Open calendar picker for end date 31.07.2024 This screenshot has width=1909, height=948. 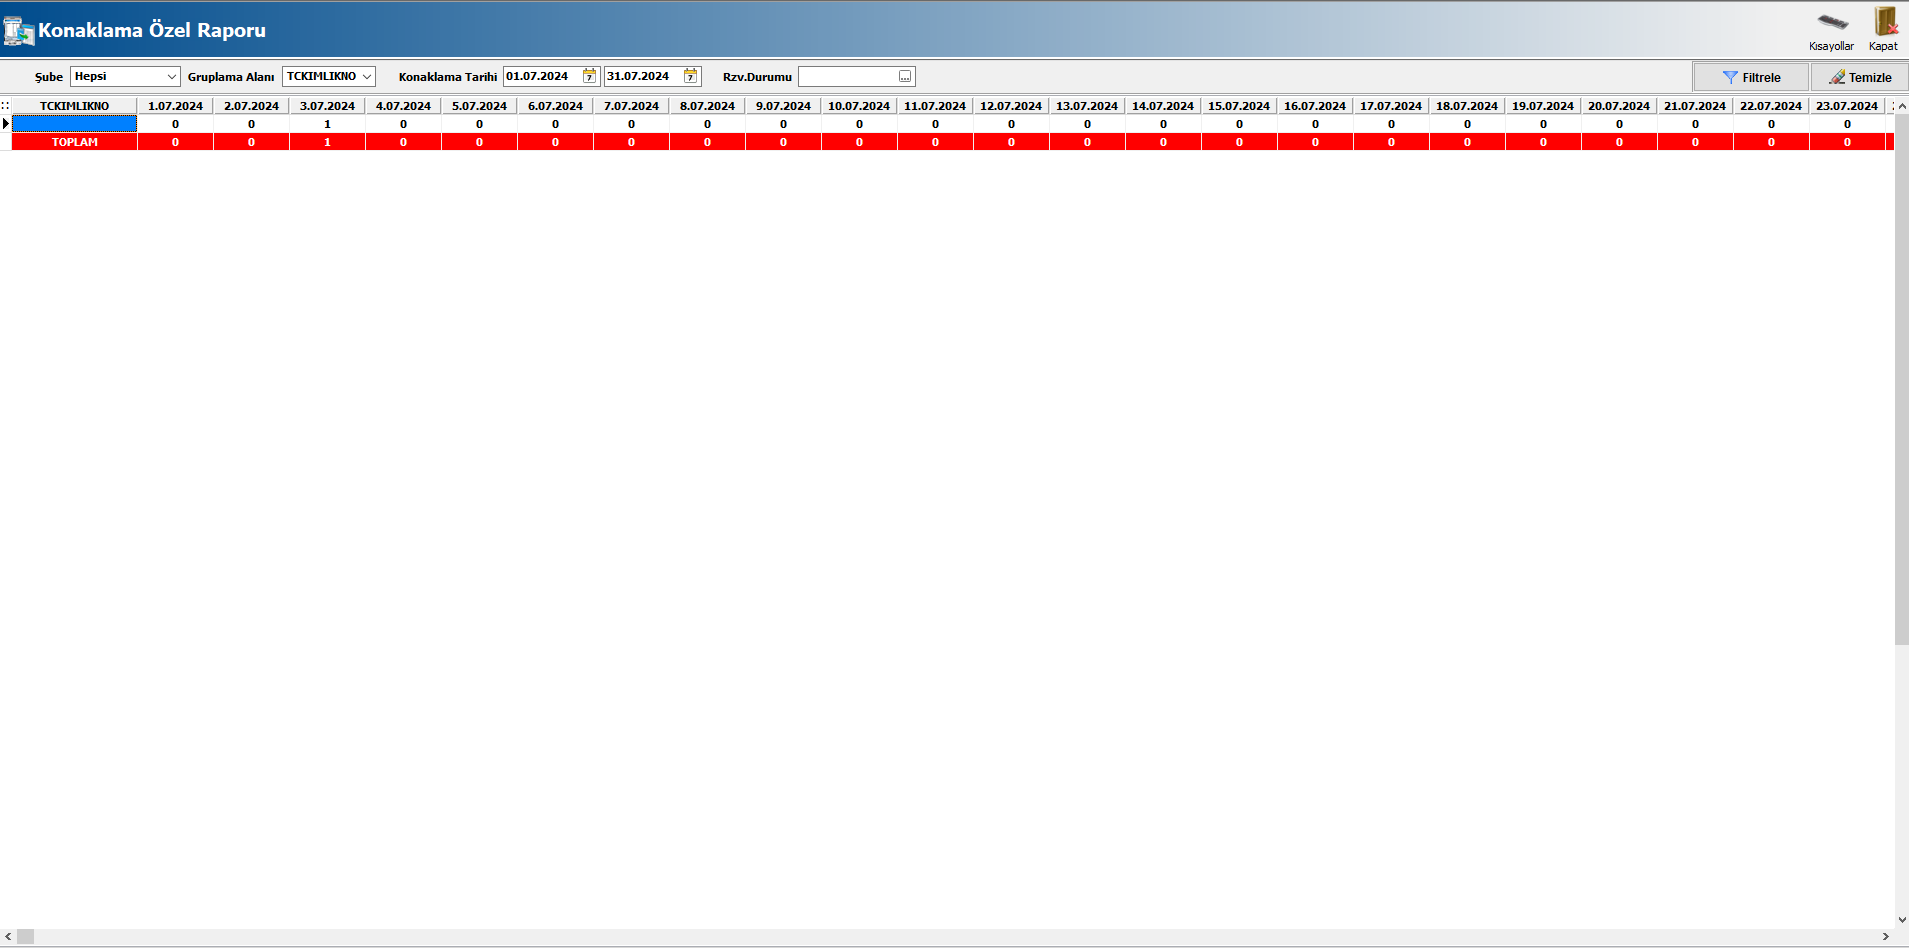point(690,76)
